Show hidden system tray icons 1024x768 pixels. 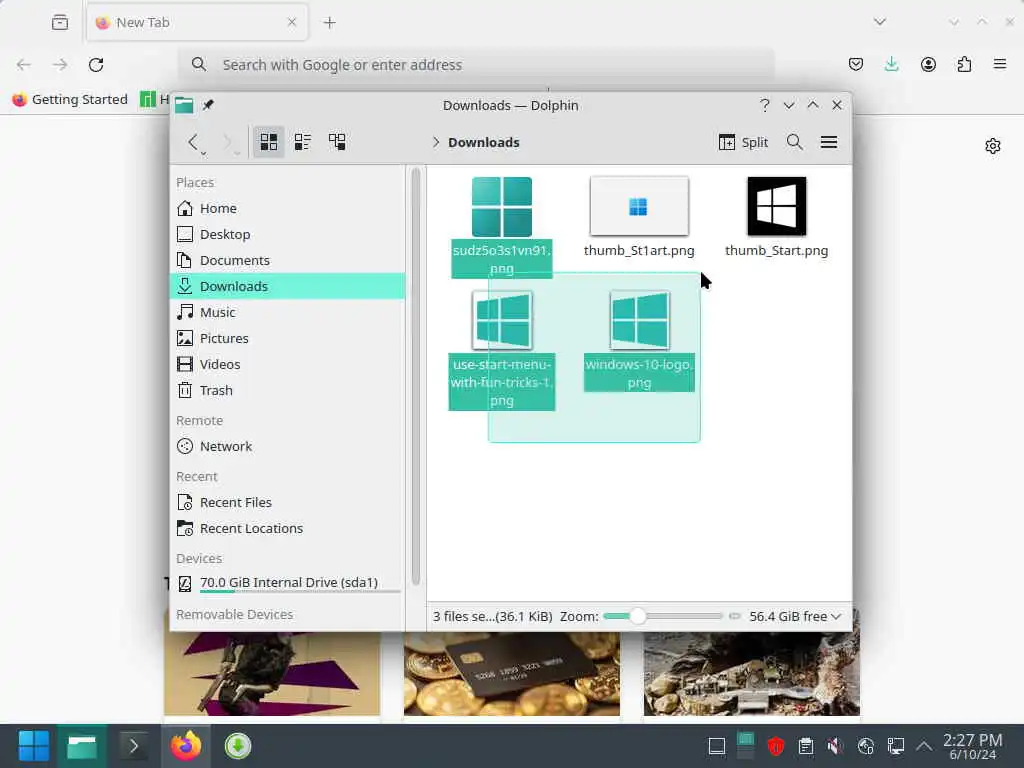[x=924, y=746]
